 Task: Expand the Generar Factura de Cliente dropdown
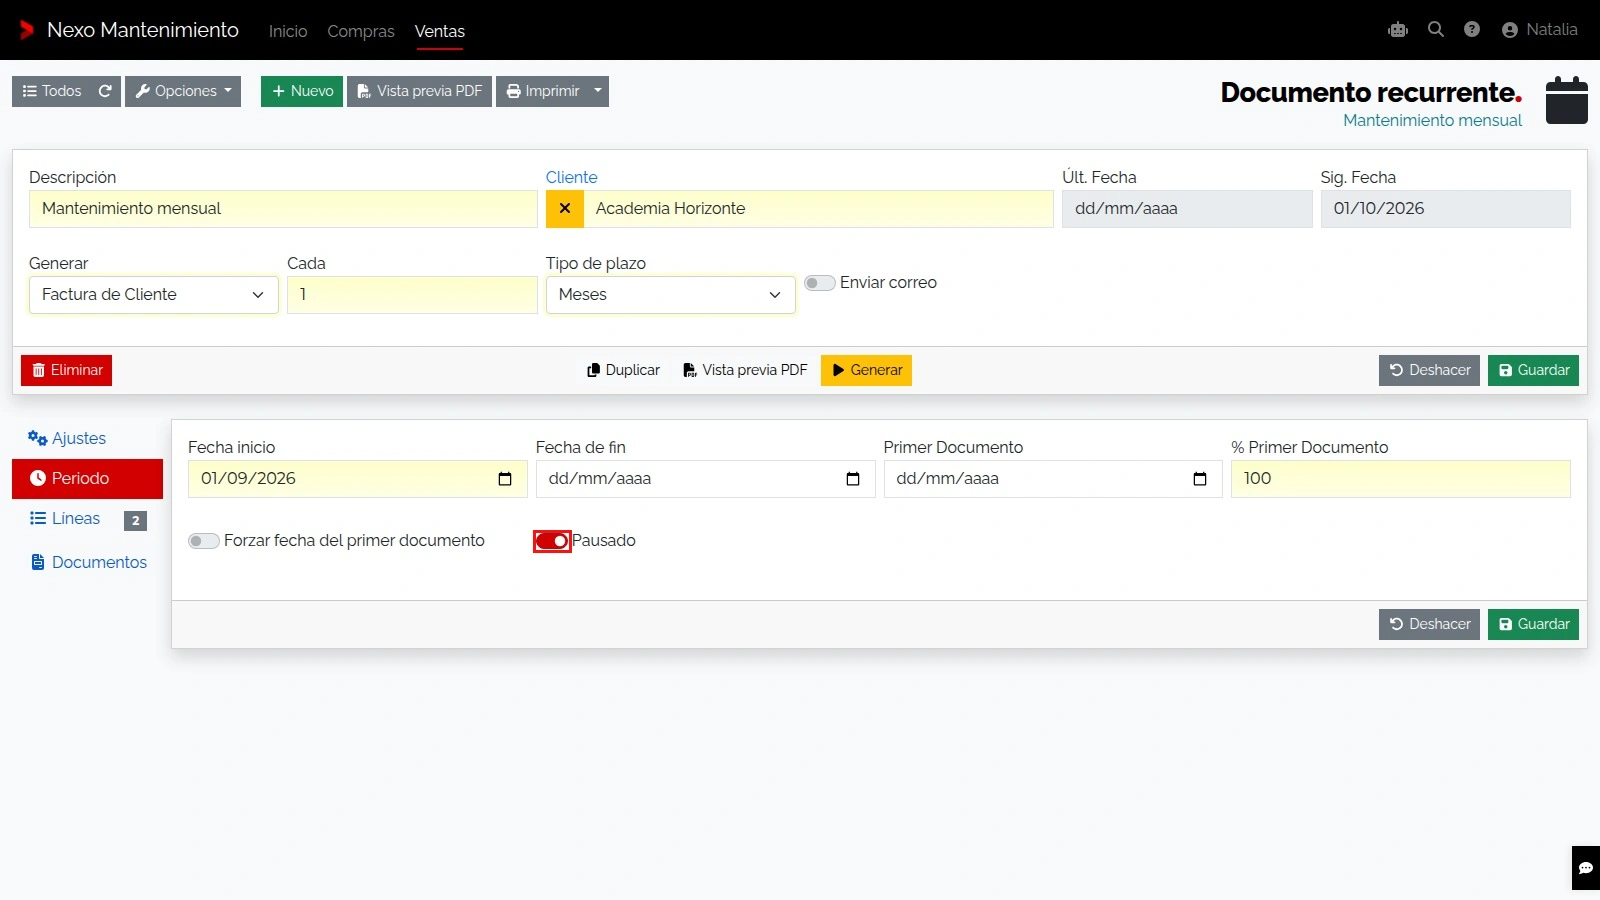(154, 295)
